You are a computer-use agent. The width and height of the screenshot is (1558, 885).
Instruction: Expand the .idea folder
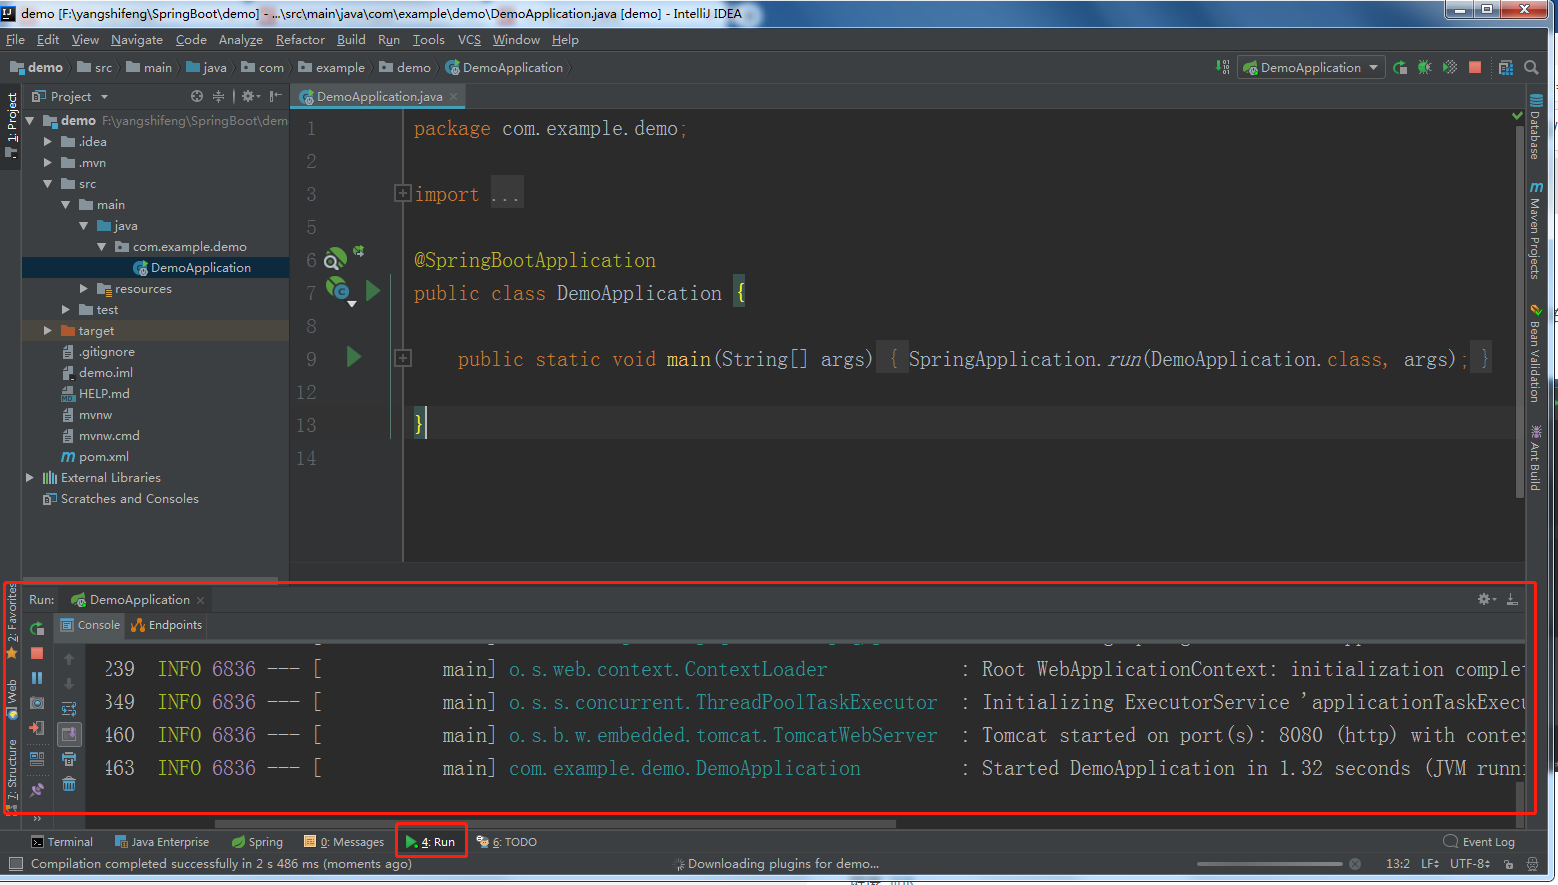click(47, 142)
